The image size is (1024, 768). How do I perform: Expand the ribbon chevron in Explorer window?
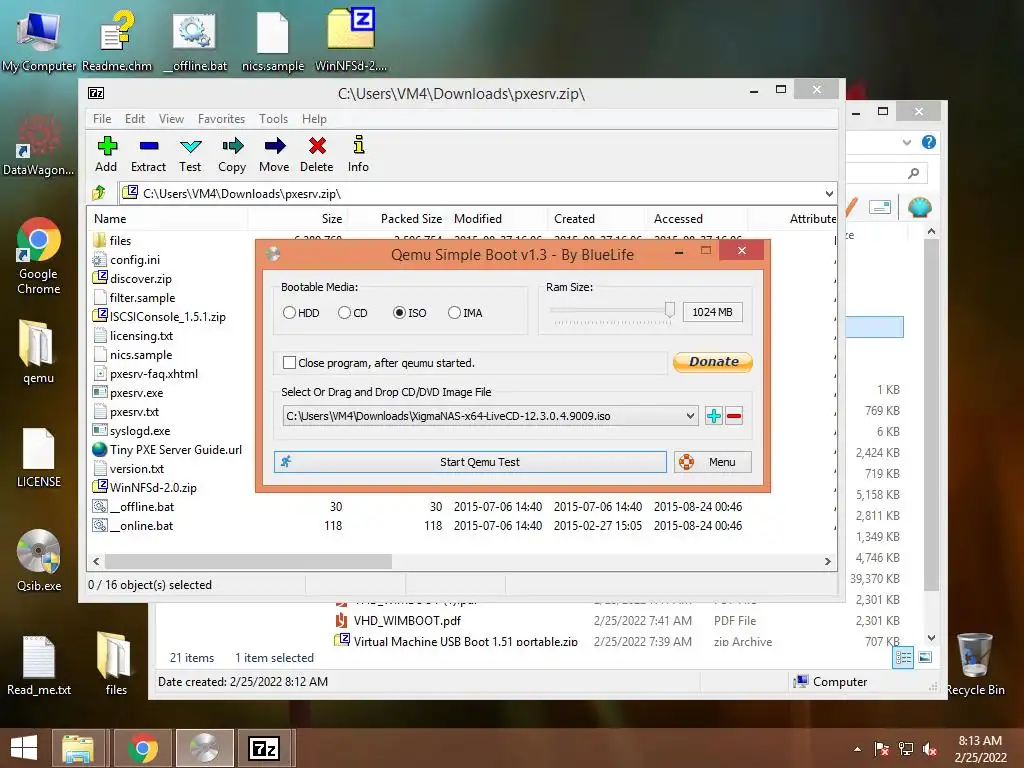[x=906, y=142]
